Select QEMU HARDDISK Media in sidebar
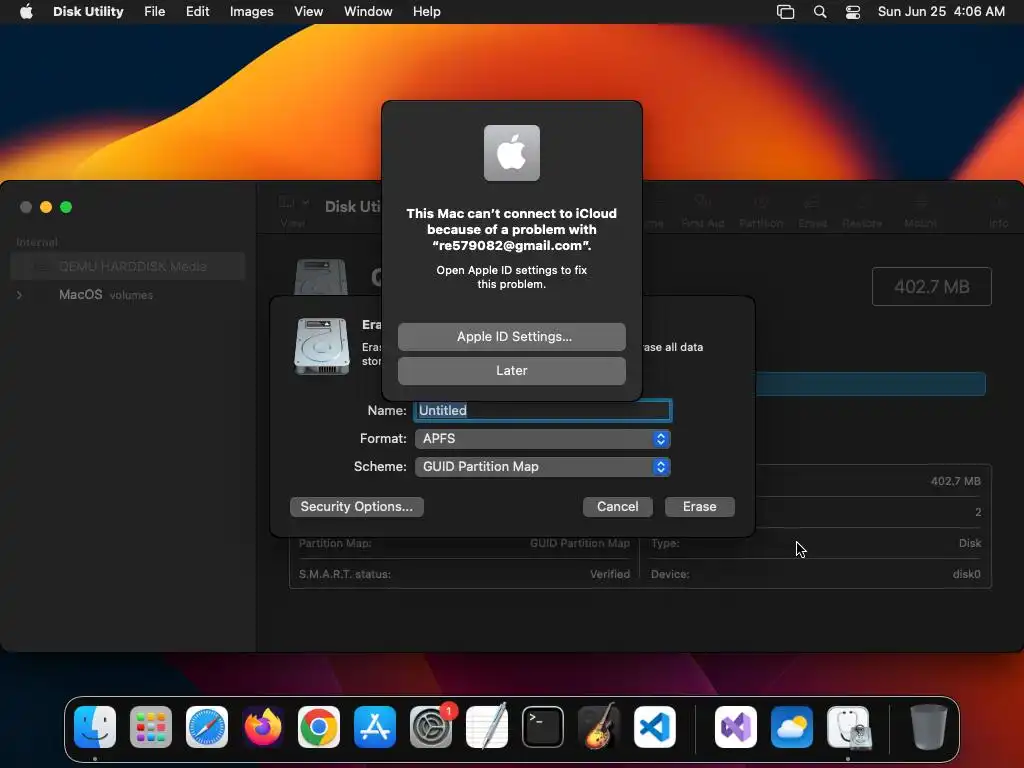 tap(127, 266)
